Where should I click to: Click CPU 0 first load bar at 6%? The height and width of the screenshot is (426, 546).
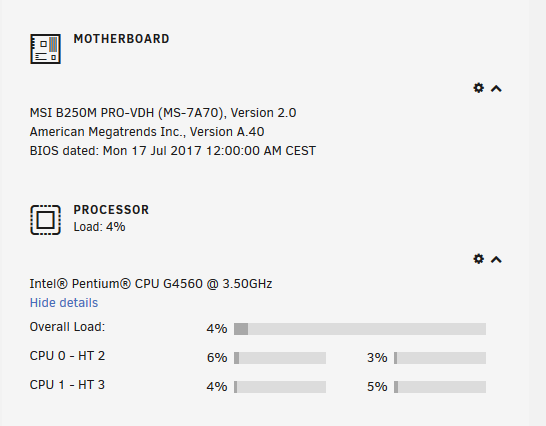280,358
